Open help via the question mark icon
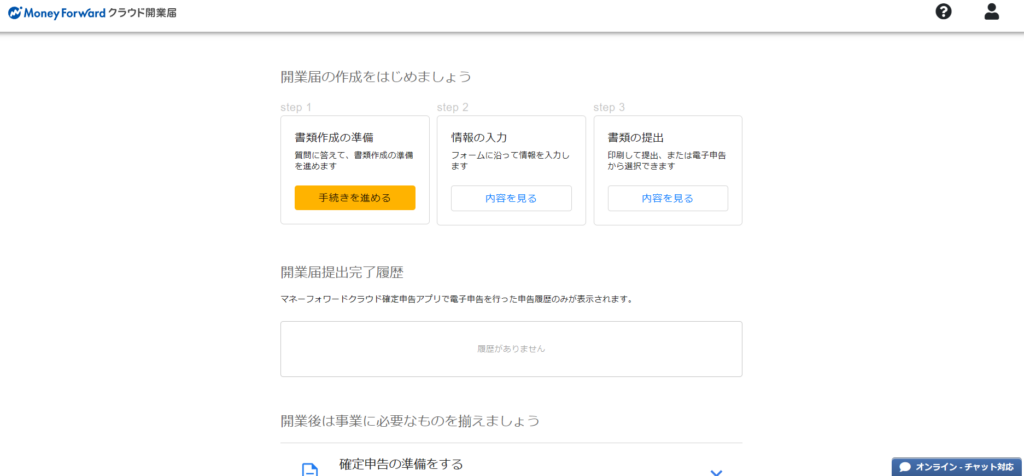Image resolution: width=1024 pixels, height=476 pixels. click(x=943, y=12)
